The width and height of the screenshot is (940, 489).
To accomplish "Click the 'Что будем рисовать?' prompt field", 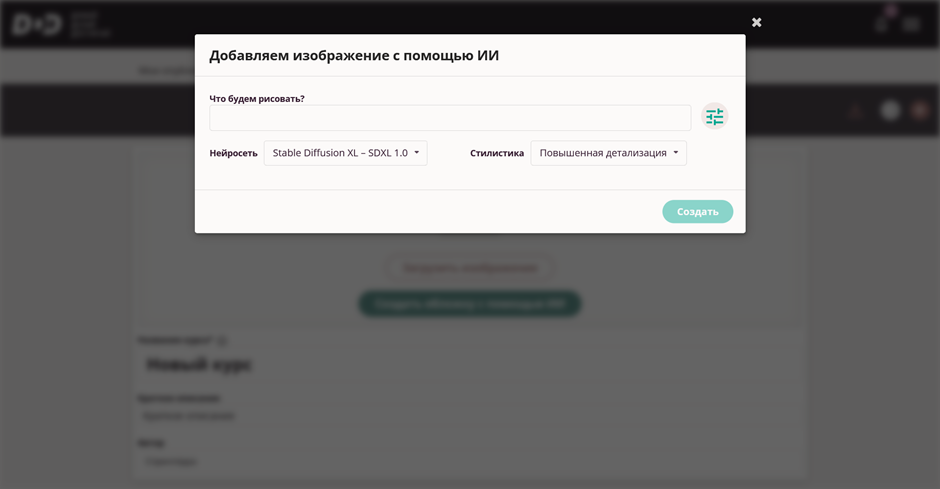I will click(x=450, y=118).
